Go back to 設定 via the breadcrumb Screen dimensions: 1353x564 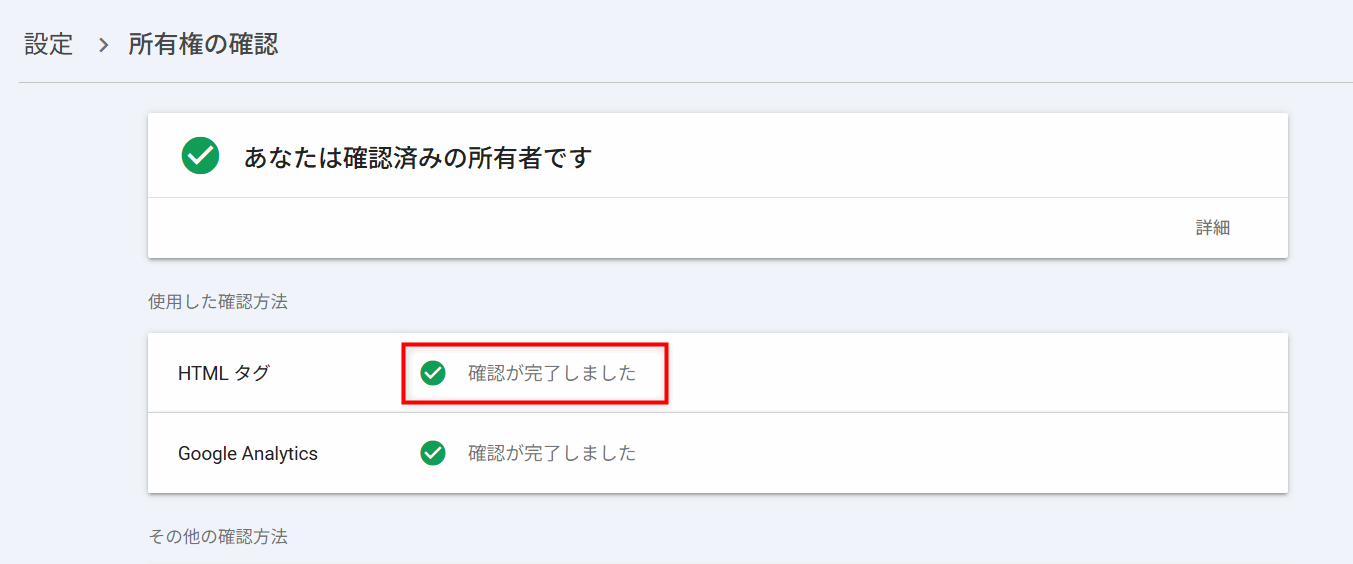pos(49,45)
